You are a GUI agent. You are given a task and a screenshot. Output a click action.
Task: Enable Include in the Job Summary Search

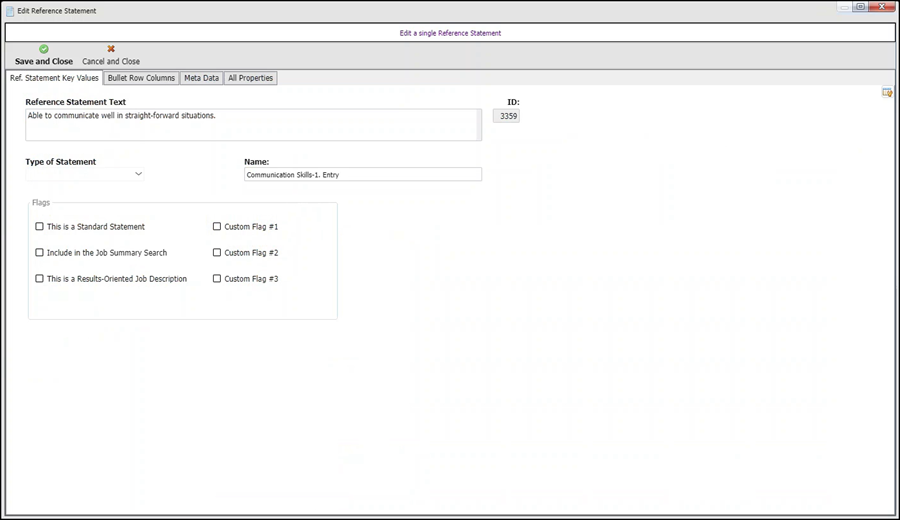39,252
